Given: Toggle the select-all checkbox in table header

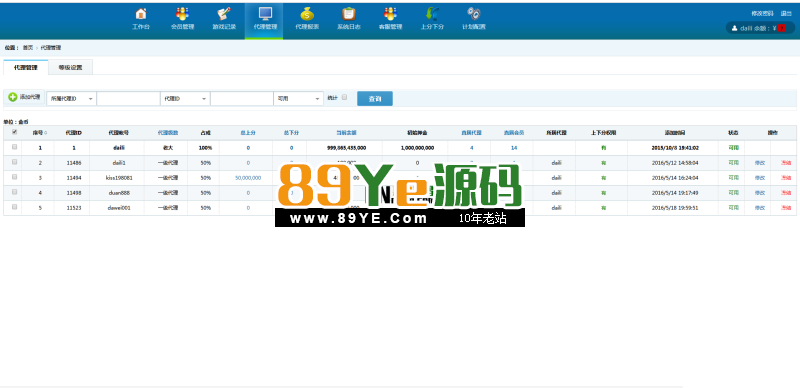Looking at the screenshot, I should (x=14, y=132).
